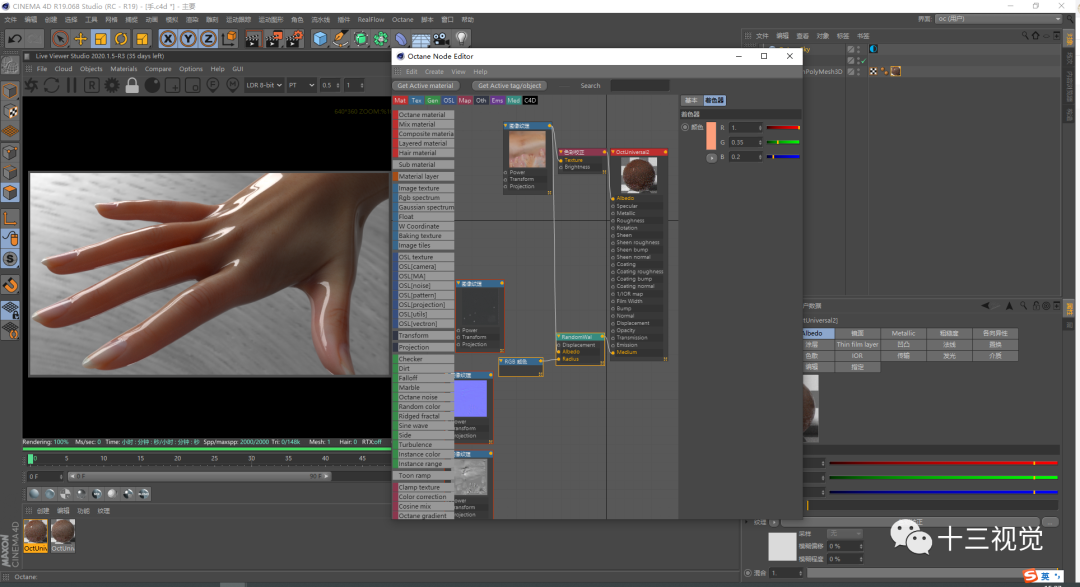Screen dimensions: 1080x587
Task: Click the focus picker F icon
Action: [213, 85]
